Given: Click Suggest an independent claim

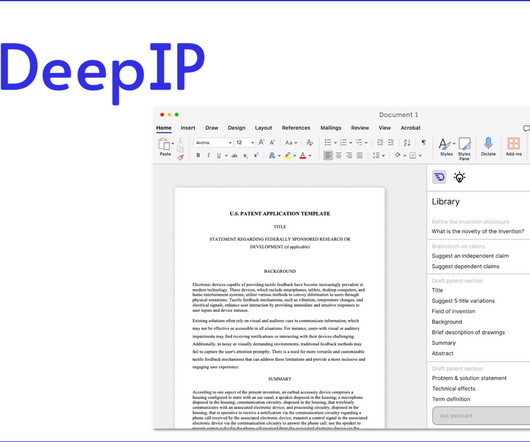Looking at the screenshot, I should click(470, 256).
